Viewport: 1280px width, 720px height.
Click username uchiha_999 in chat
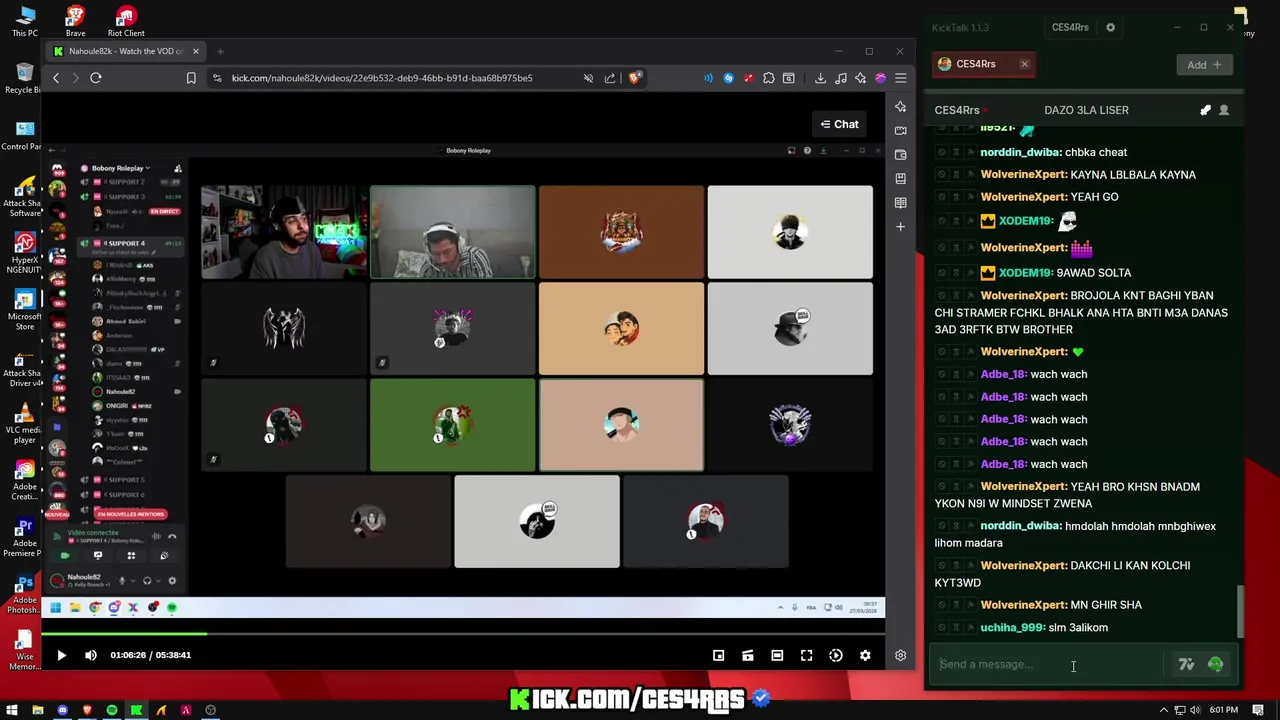click(x=1013, y=628)
